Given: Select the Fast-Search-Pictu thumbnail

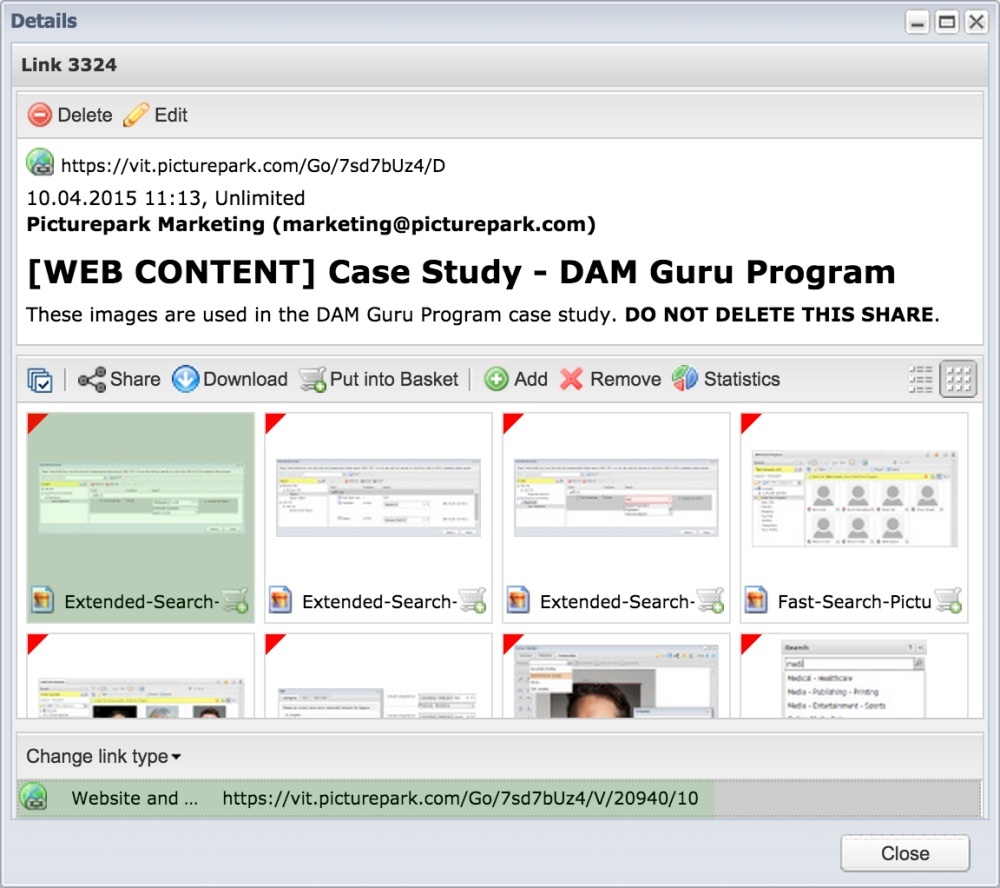Looking at the screenshot, I should pyautogui.click(x=854, y=517).
